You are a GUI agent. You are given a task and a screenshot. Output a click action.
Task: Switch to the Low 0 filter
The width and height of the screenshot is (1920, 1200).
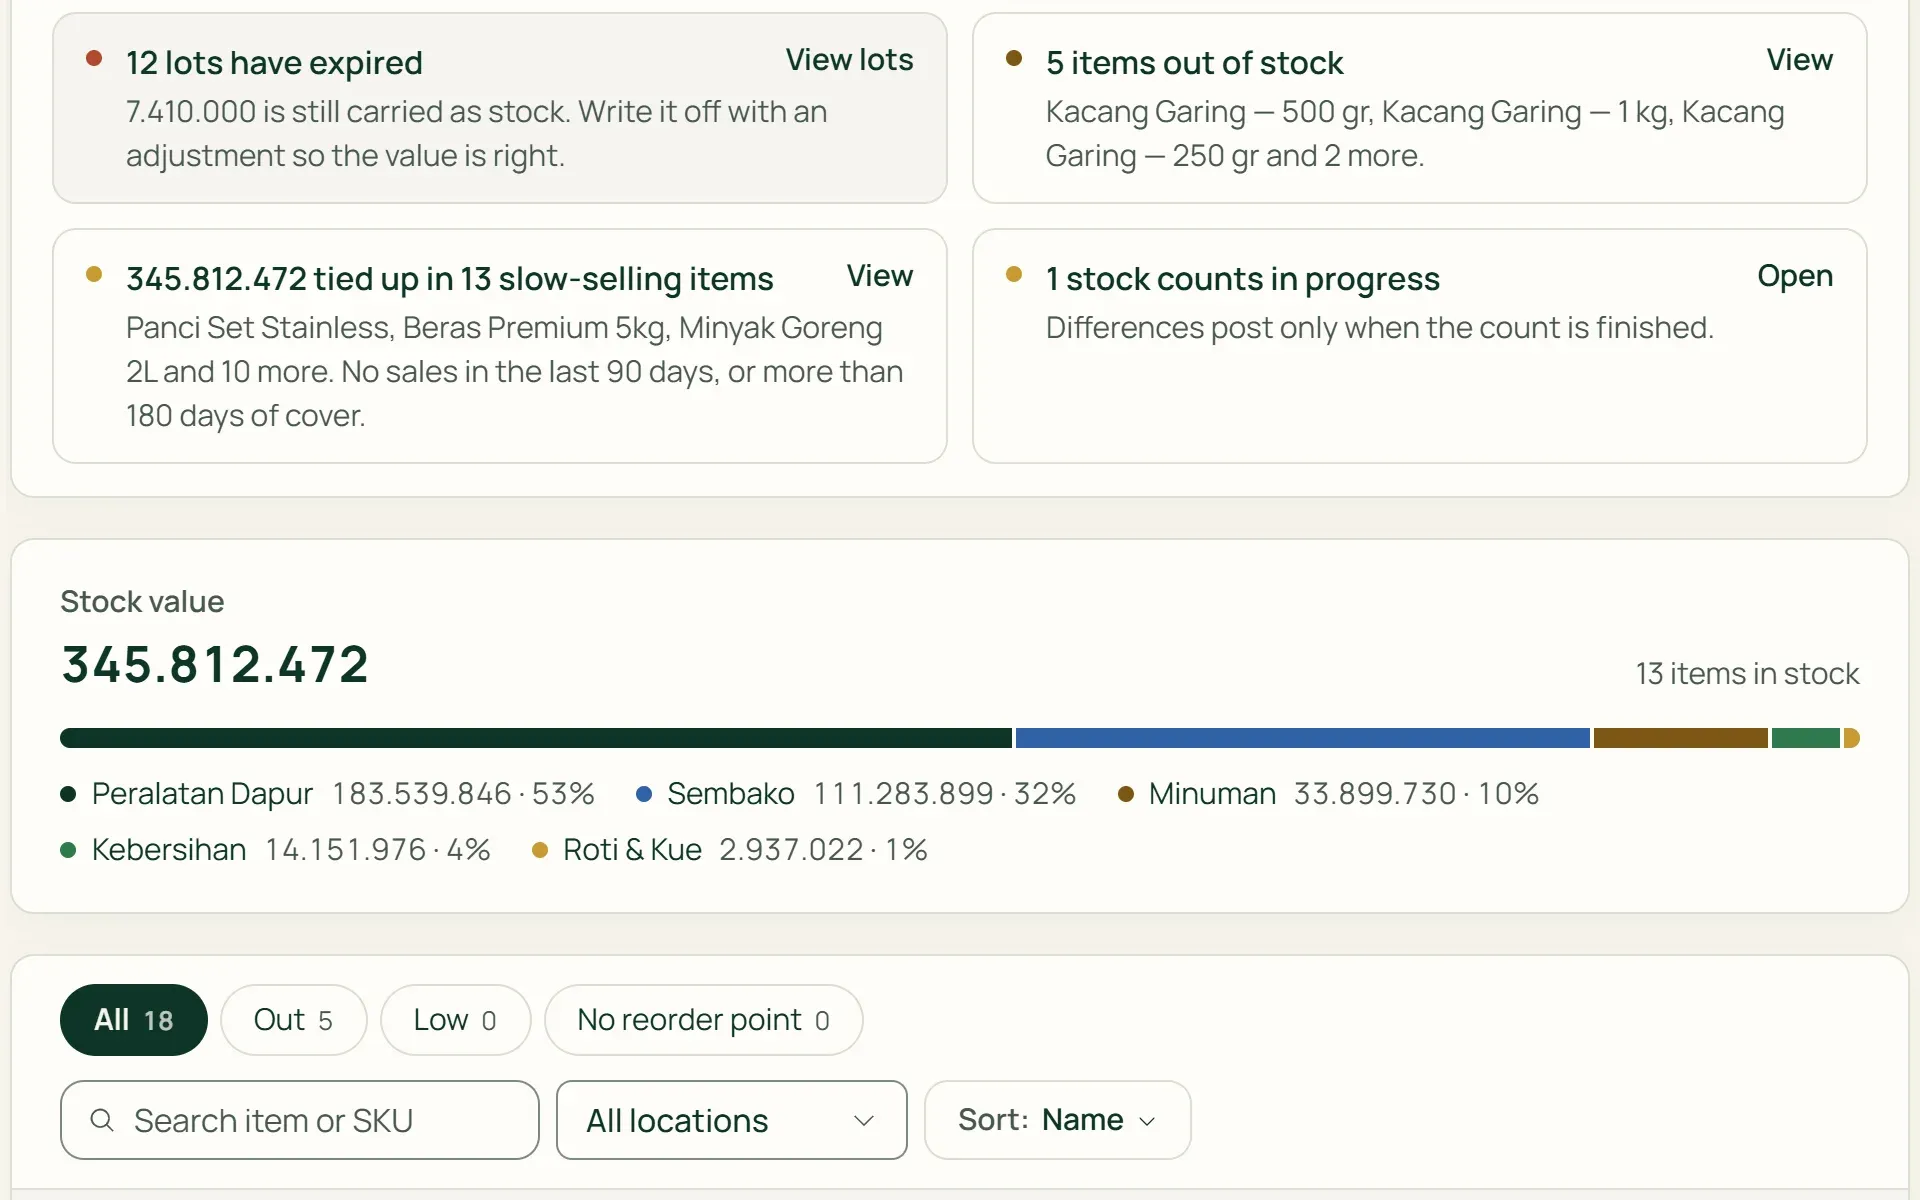[455, 1020]
